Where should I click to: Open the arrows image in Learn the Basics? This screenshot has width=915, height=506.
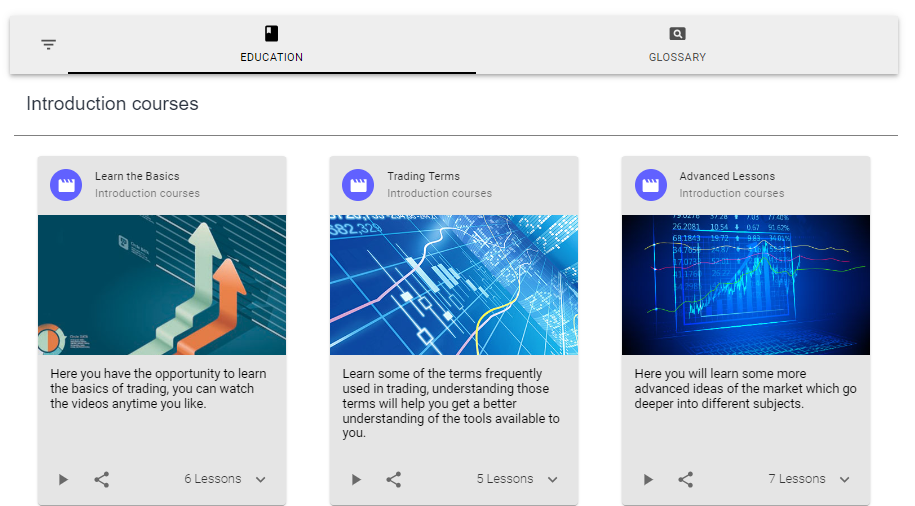(162, 285)
